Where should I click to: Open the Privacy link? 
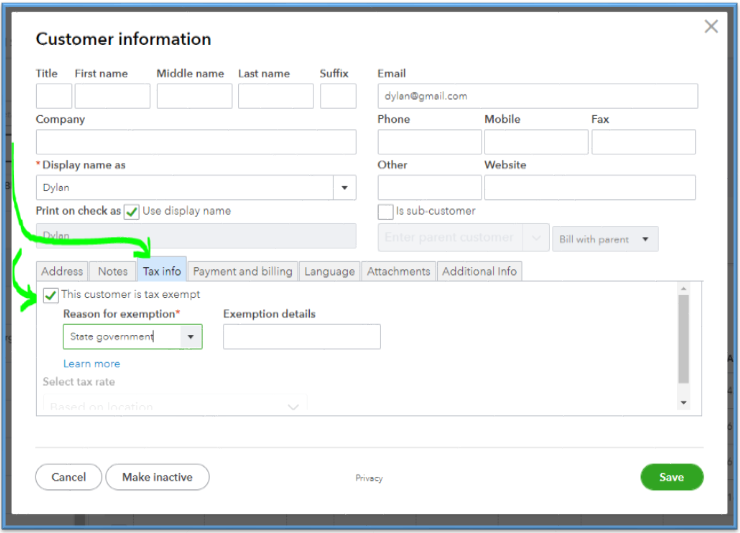tap(369, 478)
